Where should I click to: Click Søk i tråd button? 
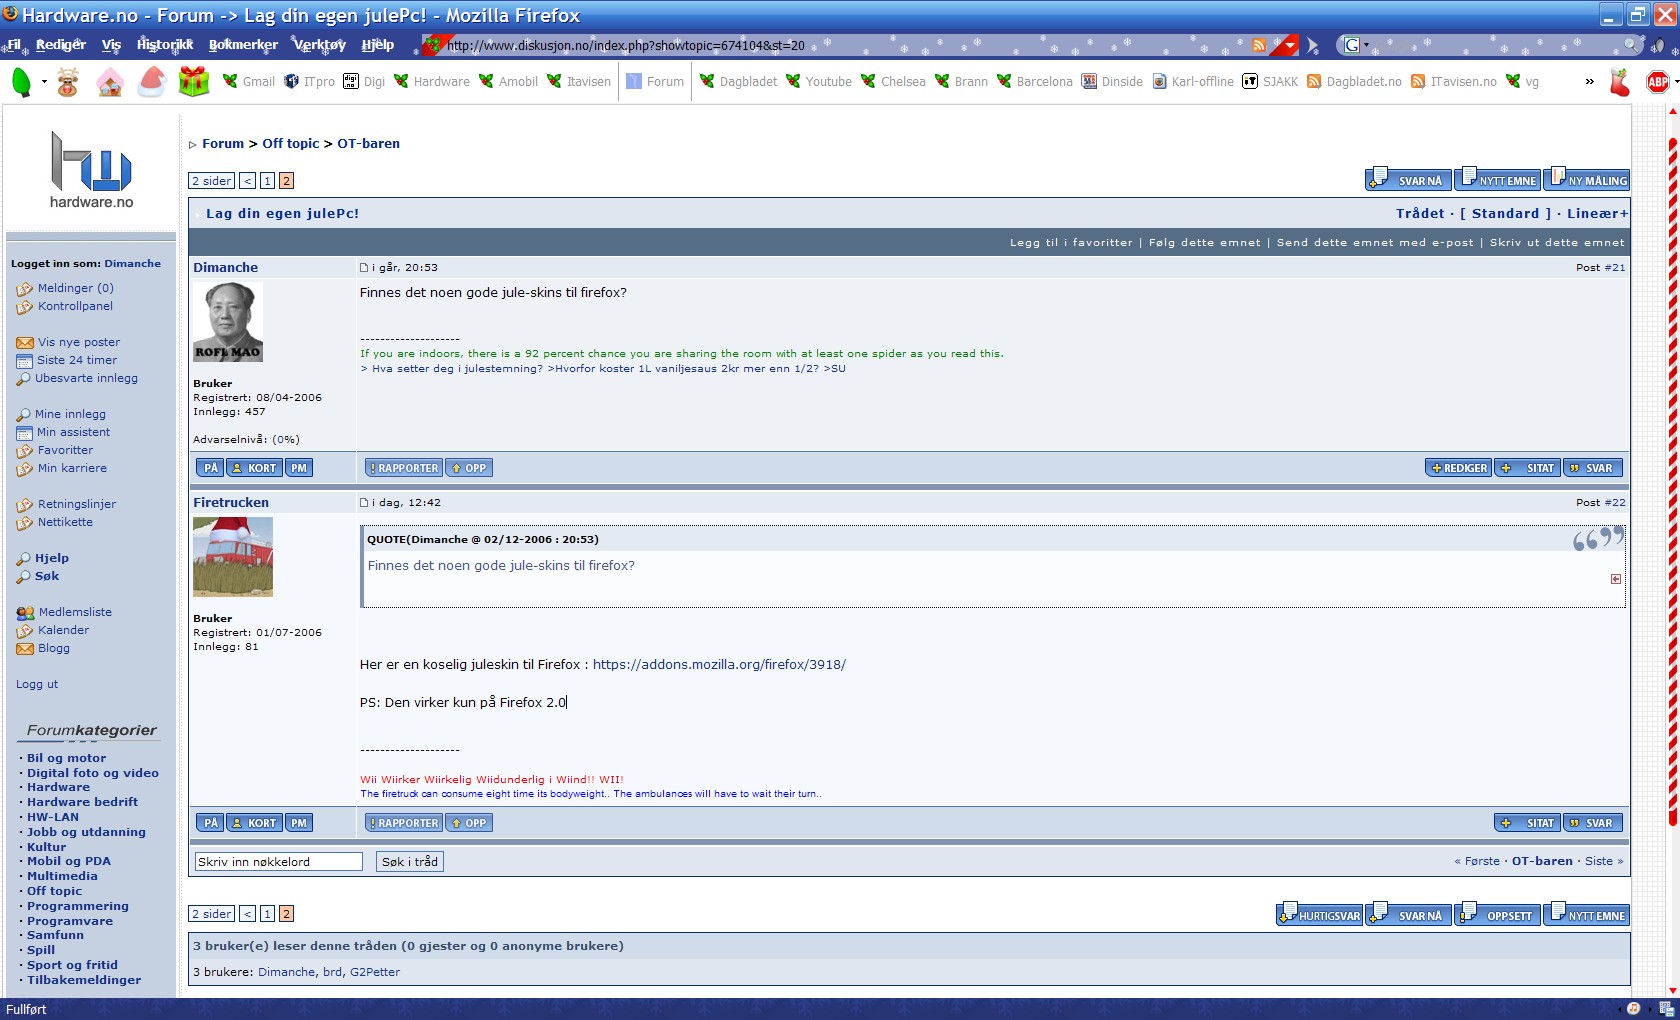click(x=410, y=862)
